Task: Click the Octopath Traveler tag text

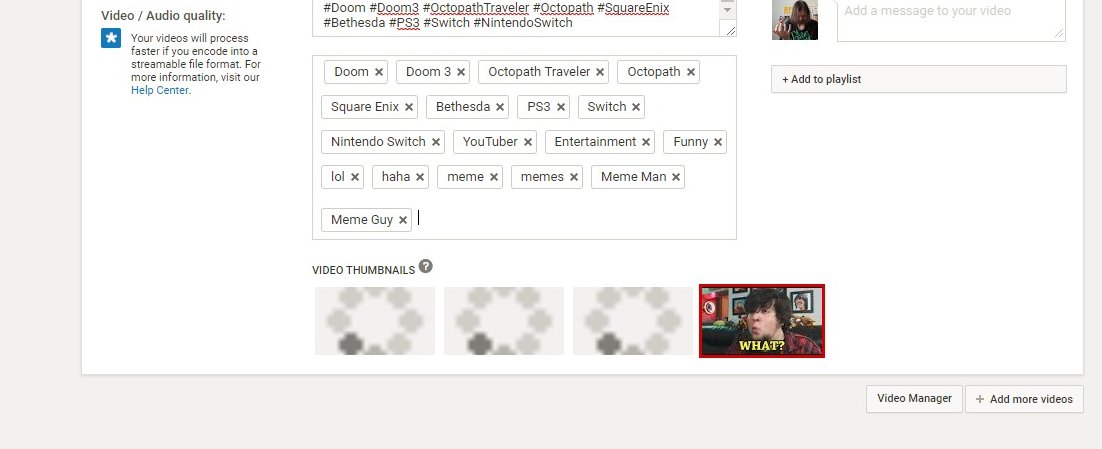Action: pyautogui.click(x=539, y=72)
